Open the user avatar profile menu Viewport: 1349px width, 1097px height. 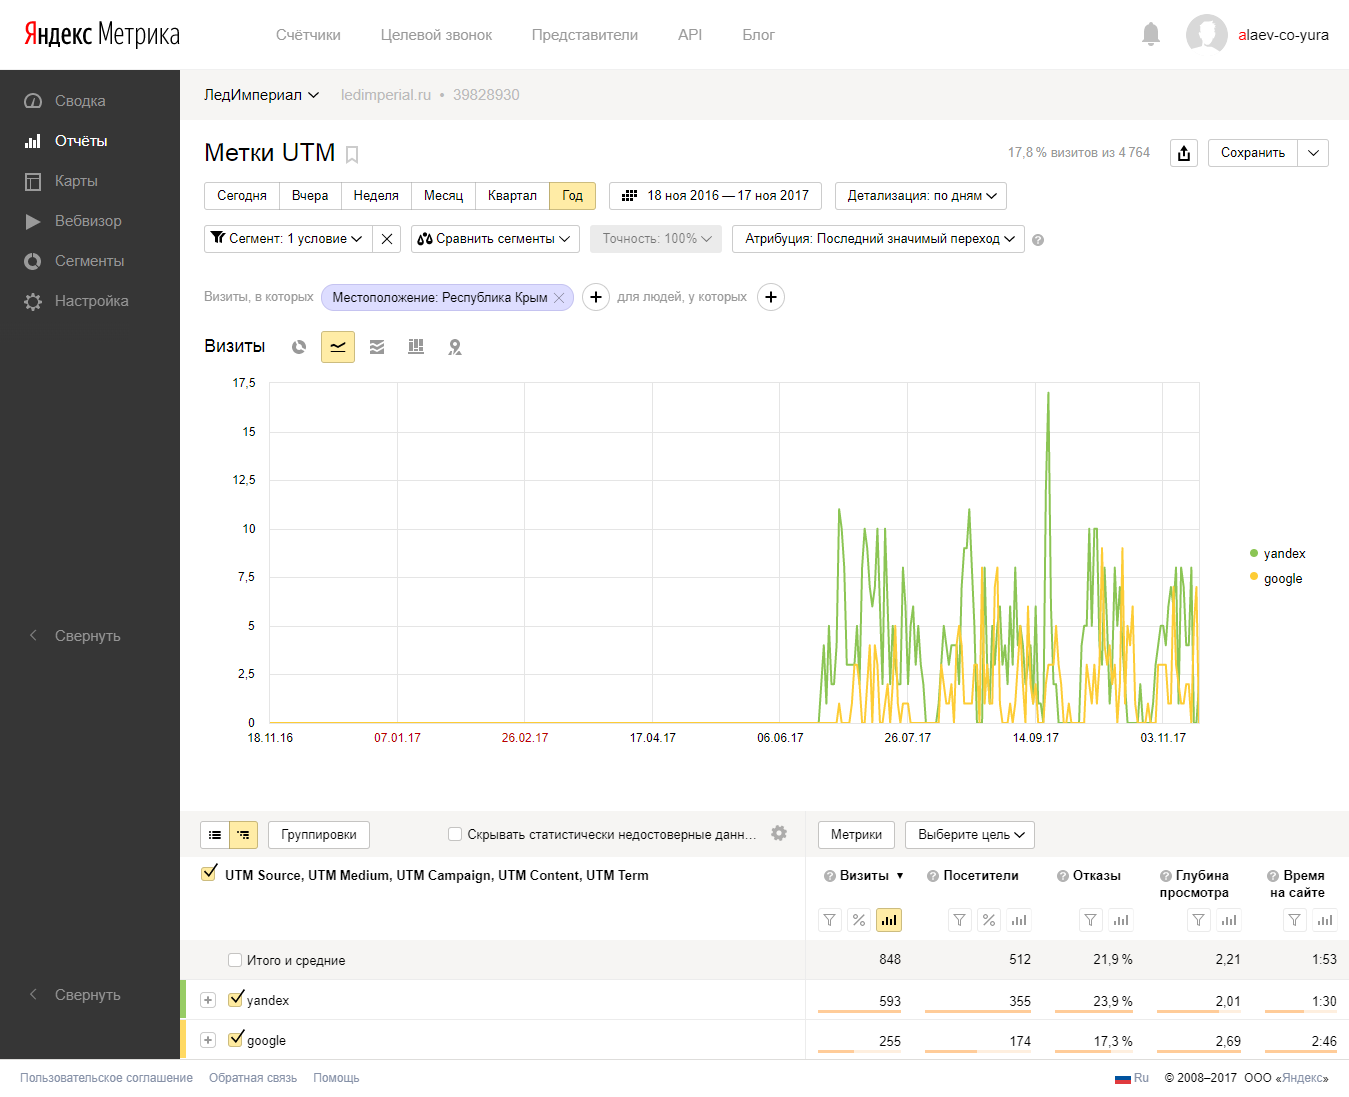1206,34
